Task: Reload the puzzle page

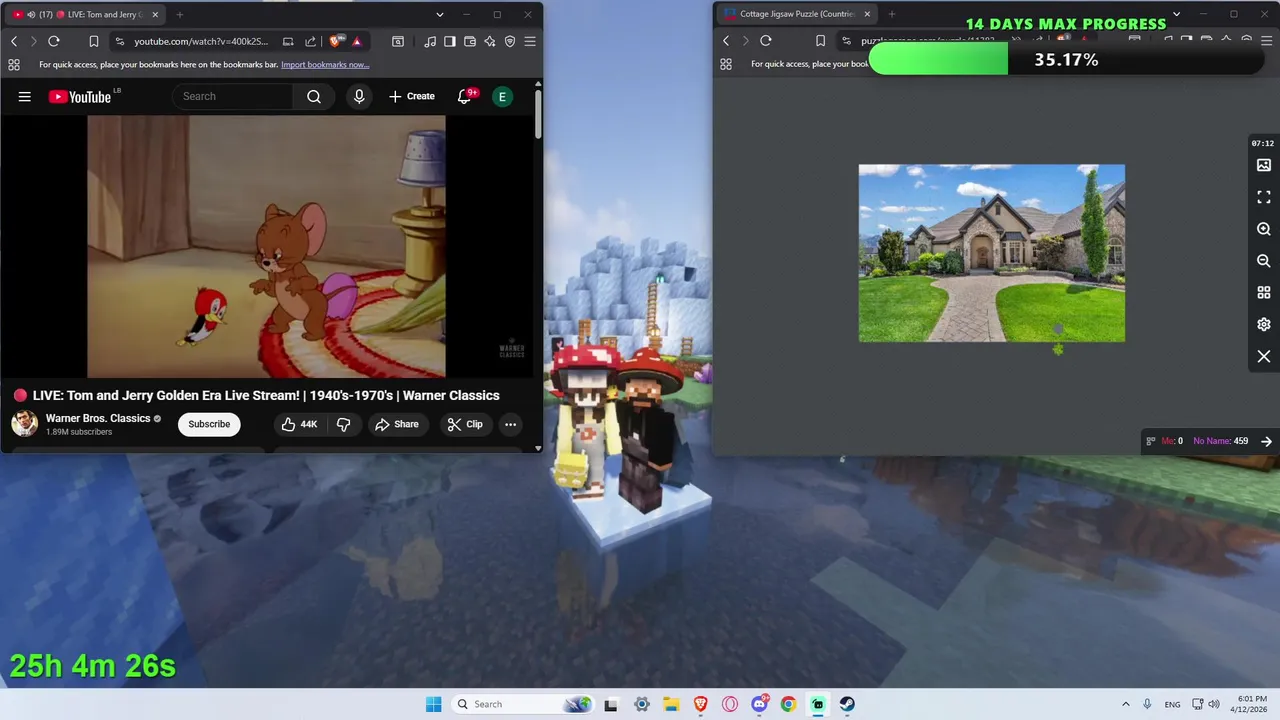Action: pos(766,41)
